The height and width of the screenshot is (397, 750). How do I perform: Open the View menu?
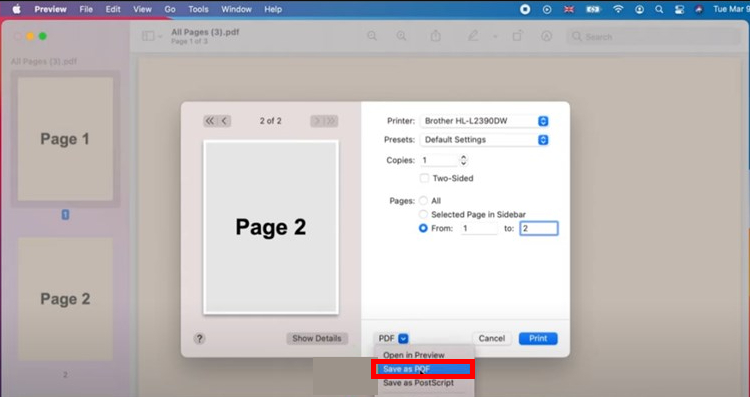tap(142, 9)
